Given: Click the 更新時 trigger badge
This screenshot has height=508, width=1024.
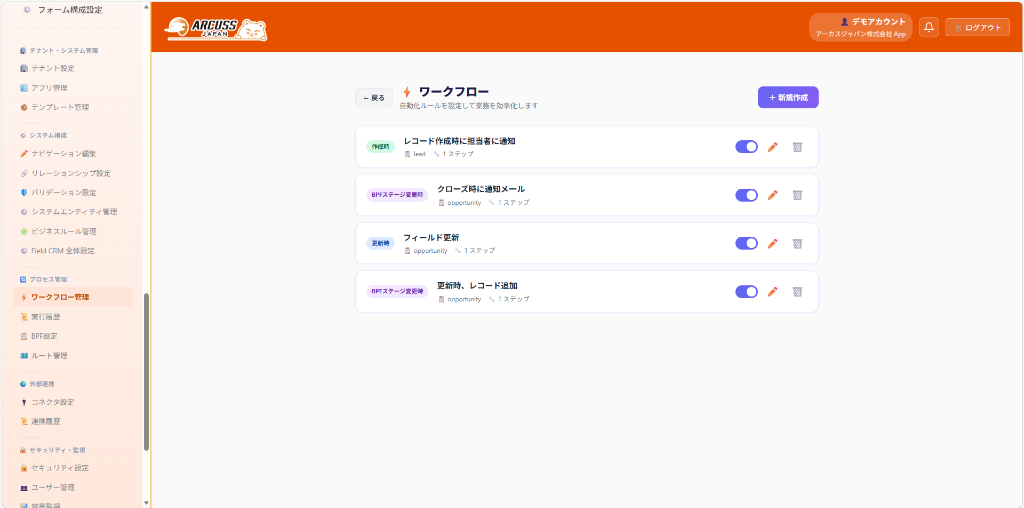Looking at the screenshot, I should [x=380, y=244].
